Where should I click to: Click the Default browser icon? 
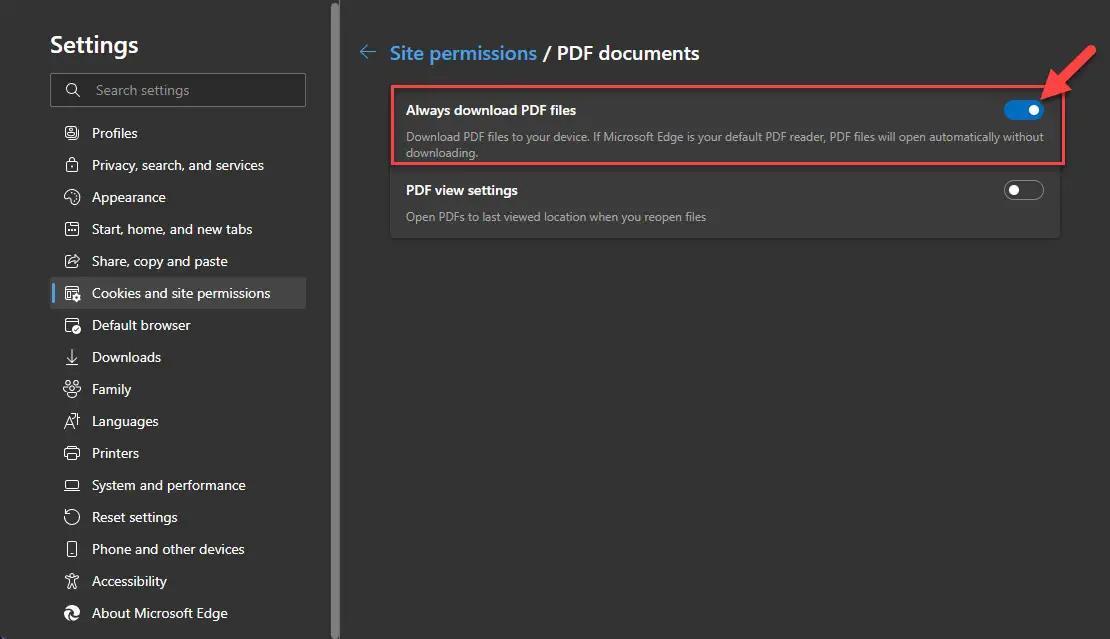(71, 325)
